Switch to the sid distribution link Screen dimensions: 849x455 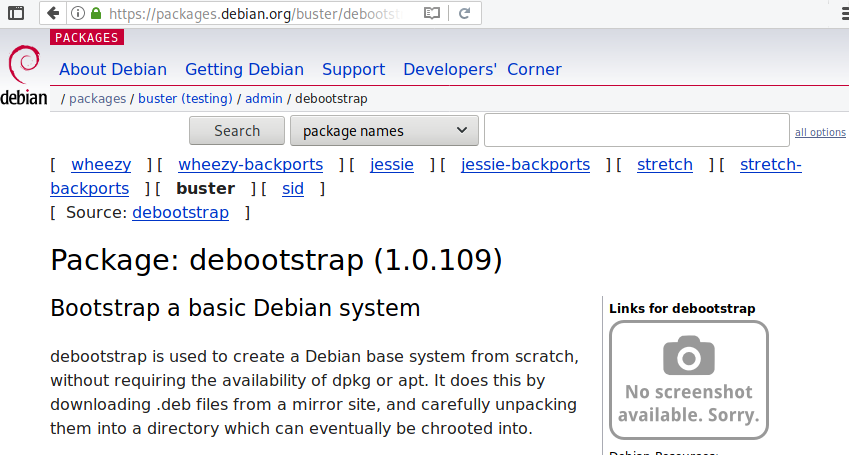pos(293,188)
